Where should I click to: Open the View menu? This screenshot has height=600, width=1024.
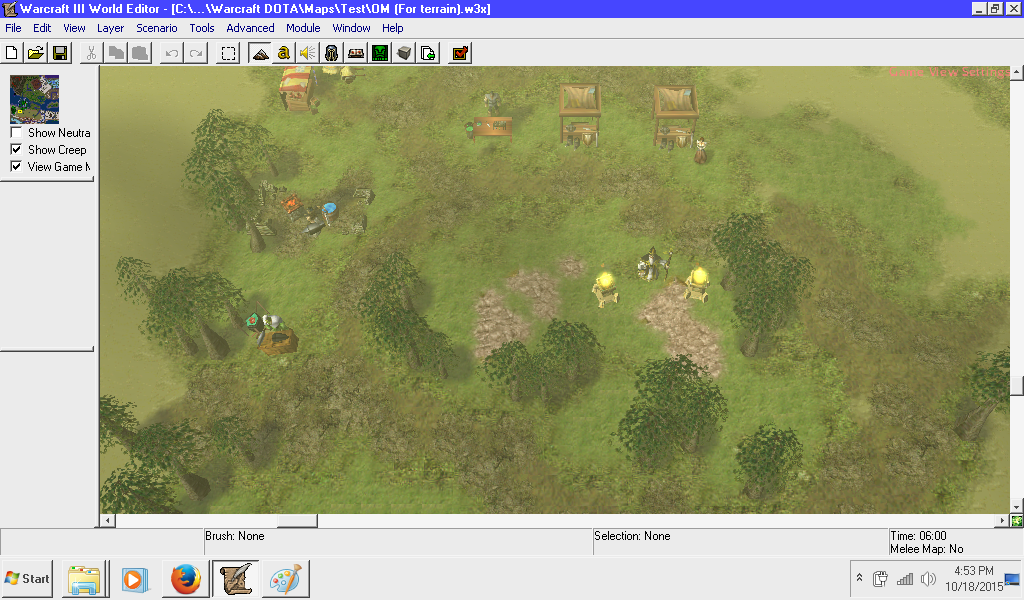[74, 28]
